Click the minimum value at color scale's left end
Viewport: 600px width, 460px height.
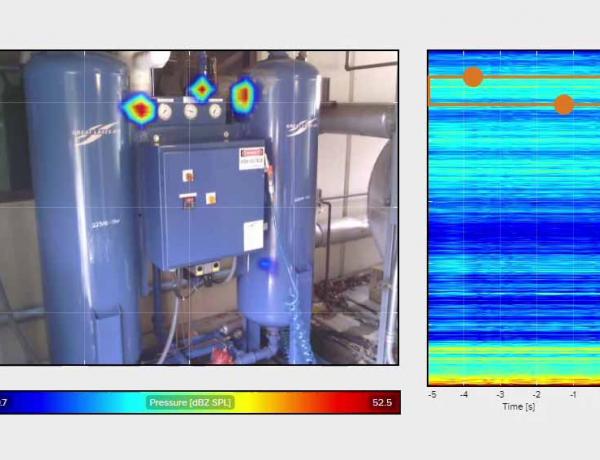click(4, 402)
